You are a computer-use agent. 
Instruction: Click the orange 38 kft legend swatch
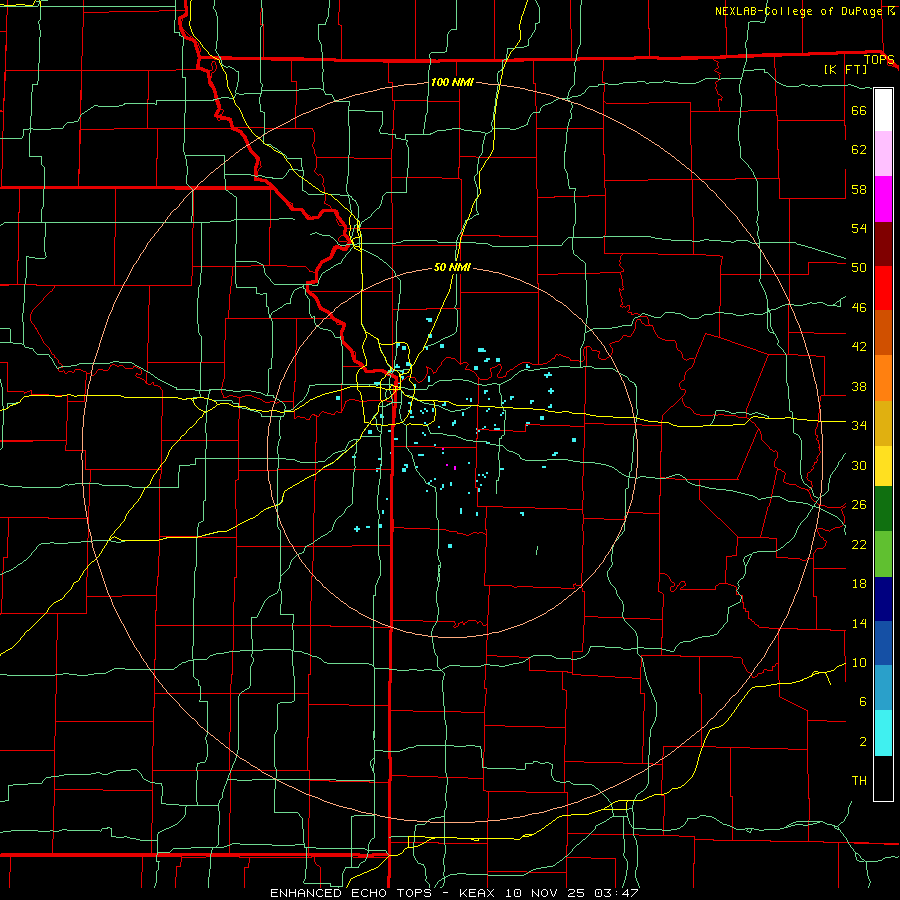coord(883,378)
